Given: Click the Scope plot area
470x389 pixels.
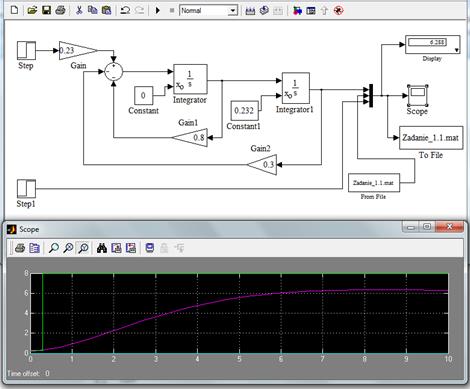Looking at the screenshot, I should pyautogui.click(x=239, y=313).
